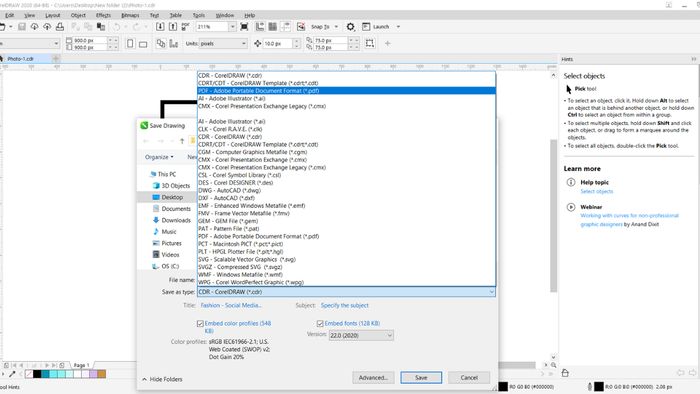Click the lock icon under the Hints panel

(x=565, y=373)
